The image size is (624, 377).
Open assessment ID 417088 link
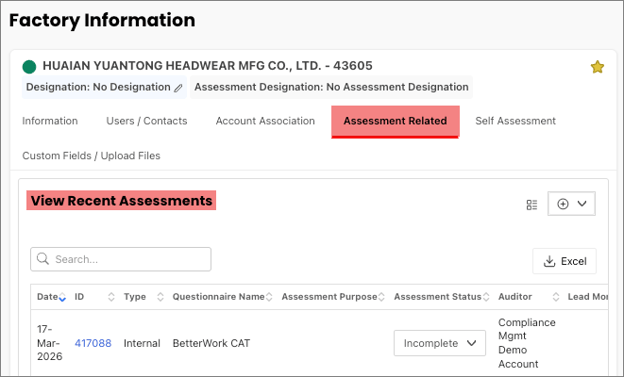93,343
